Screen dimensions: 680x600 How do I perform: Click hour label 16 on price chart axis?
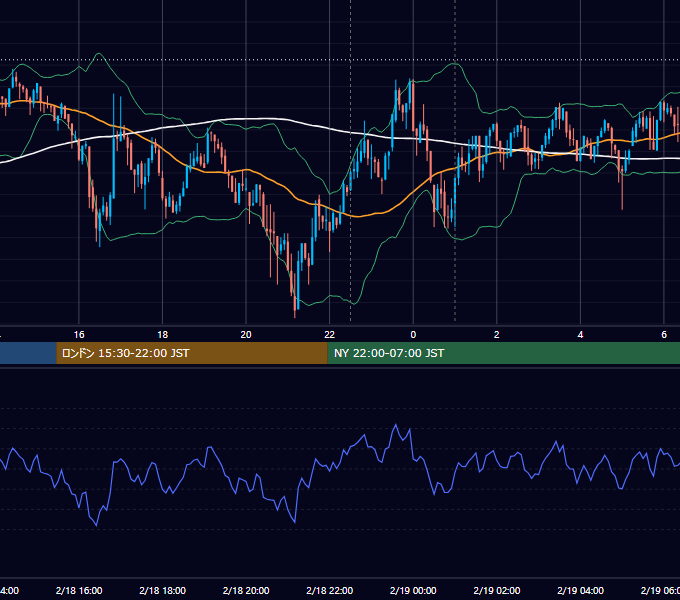[x=79, y=335]
